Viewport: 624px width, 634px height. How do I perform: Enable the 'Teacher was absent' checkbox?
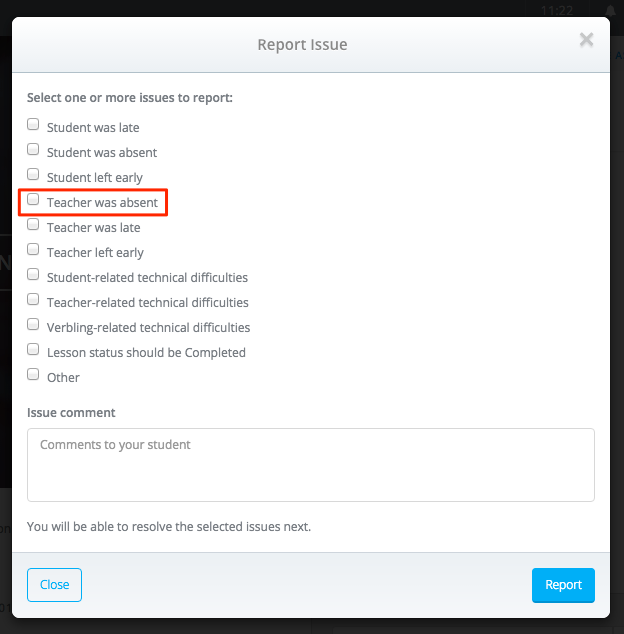click(33, 199)
